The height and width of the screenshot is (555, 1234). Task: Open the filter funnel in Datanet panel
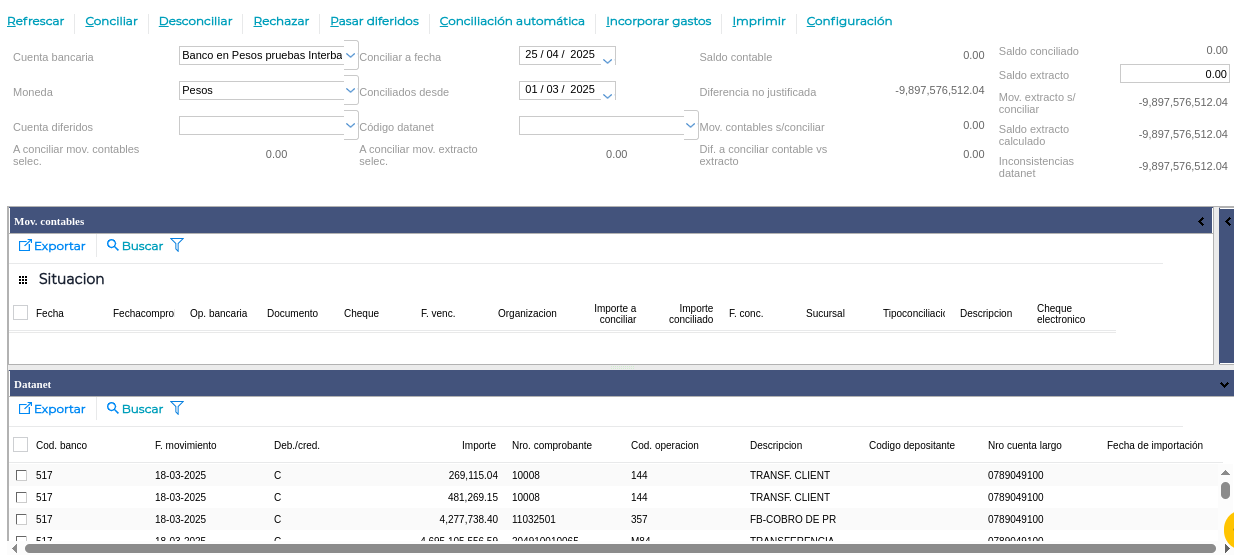click(177, 408)
